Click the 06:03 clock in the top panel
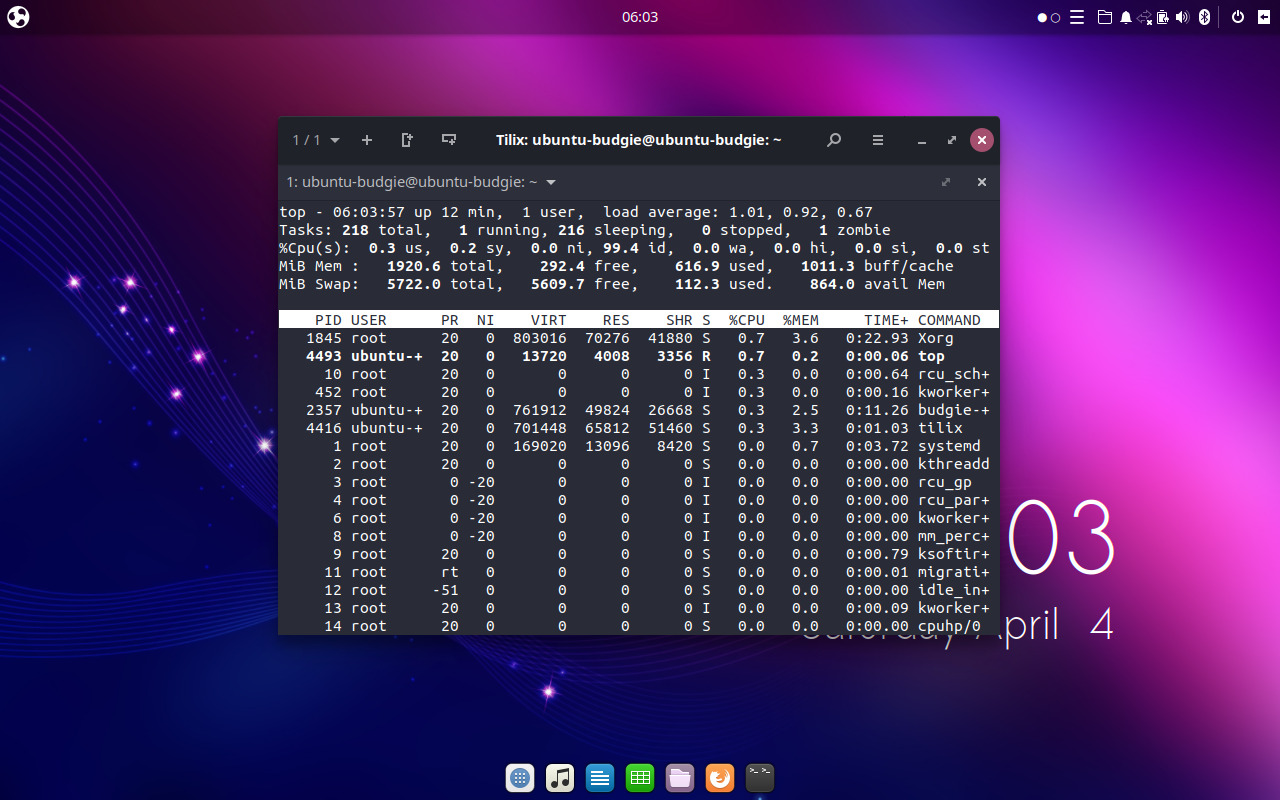 639,16
